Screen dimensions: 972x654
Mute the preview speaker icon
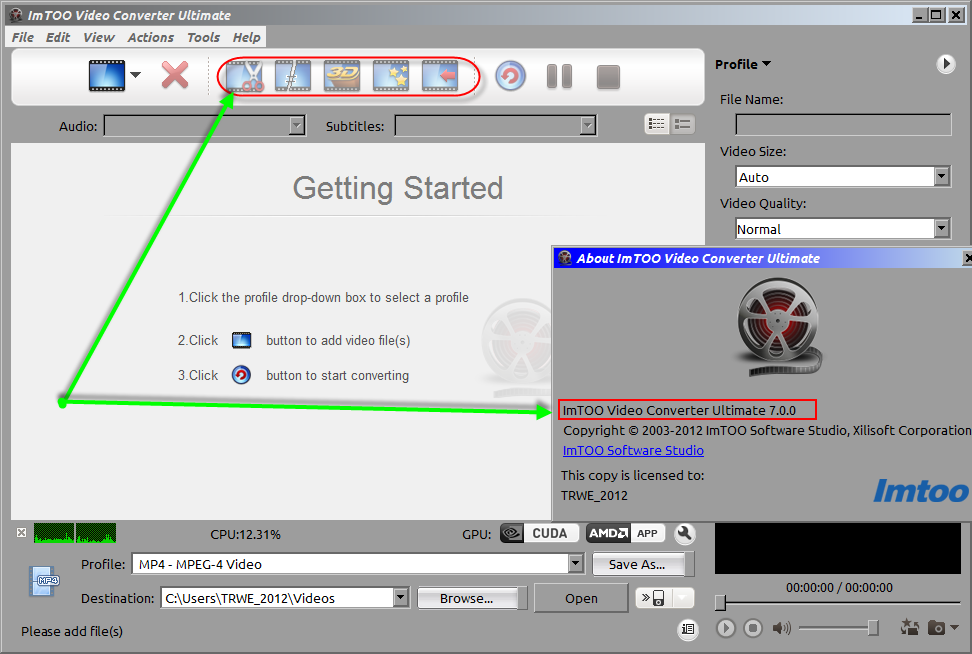pos(781,628)
